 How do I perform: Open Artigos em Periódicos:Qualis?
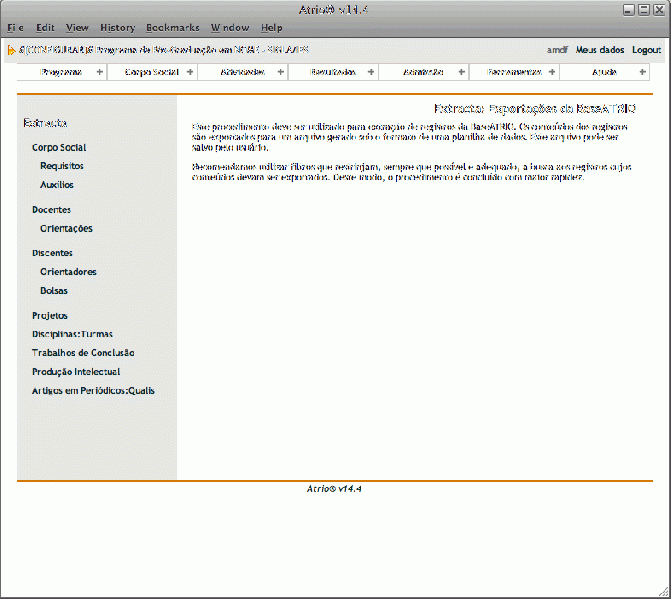(x=93, y=390)
